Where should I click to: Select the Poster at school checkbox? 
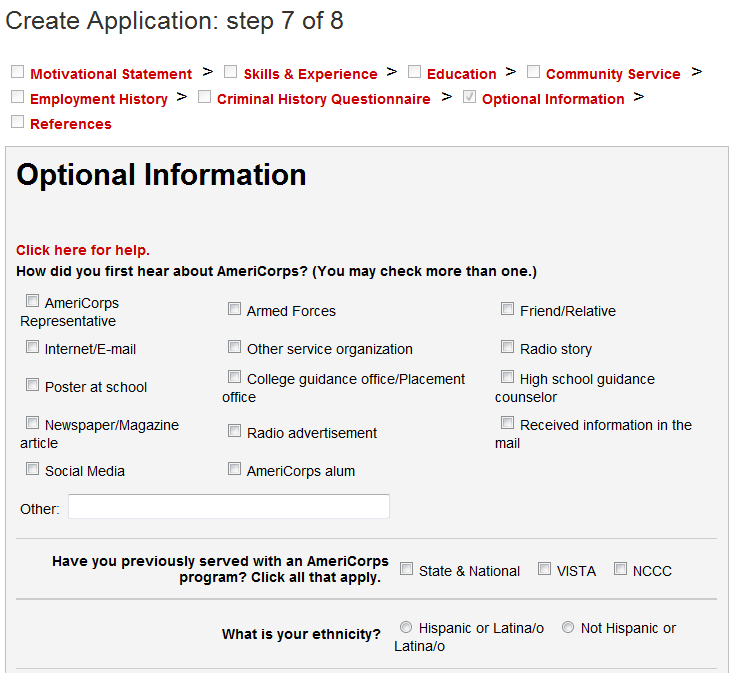(33, 385)
